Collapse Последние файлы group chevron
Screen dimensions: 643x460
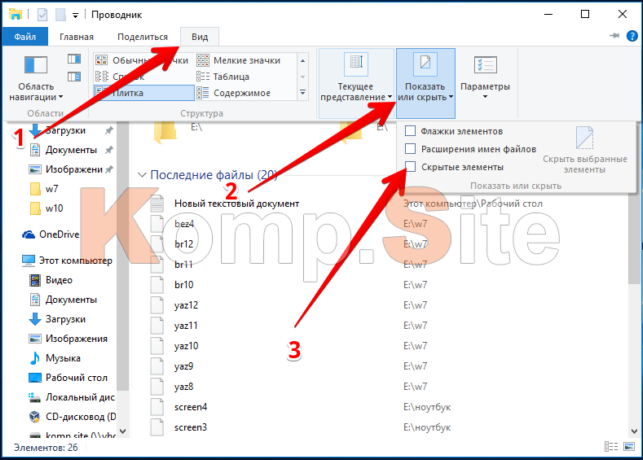click(142, 175)
